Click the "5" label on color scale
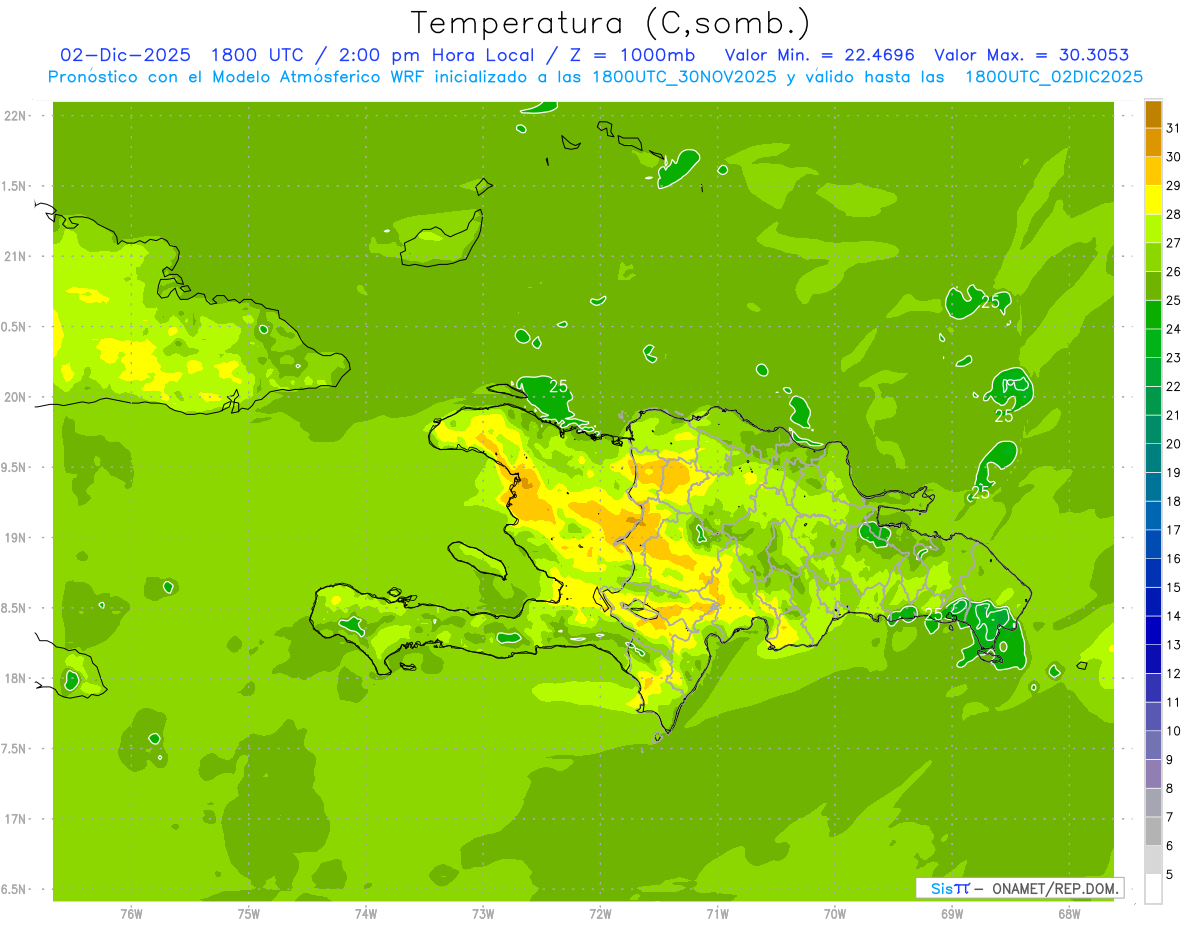This screenshot has width=1200, height=927. point(1169,874)
